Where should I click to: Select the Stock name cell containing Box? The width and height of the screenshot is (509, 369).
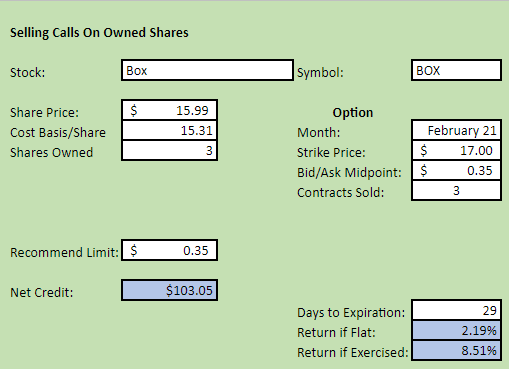[x=207, y=70]
